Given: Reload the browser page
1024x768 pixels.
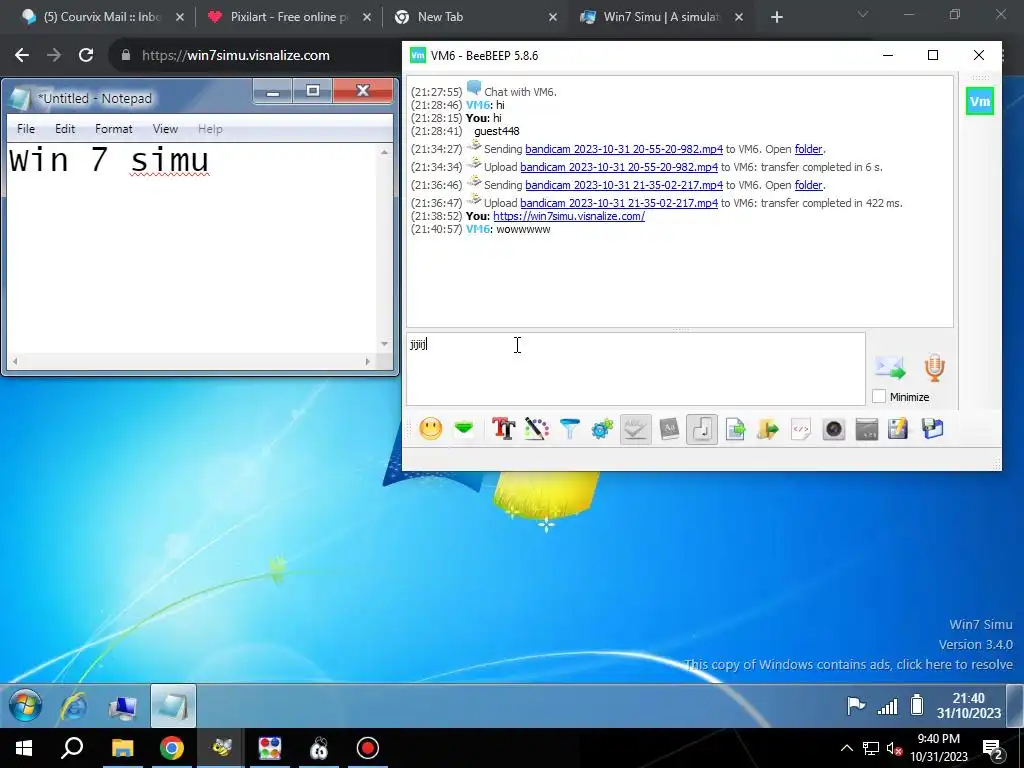Looking at the screenshot, I should 86,56.
